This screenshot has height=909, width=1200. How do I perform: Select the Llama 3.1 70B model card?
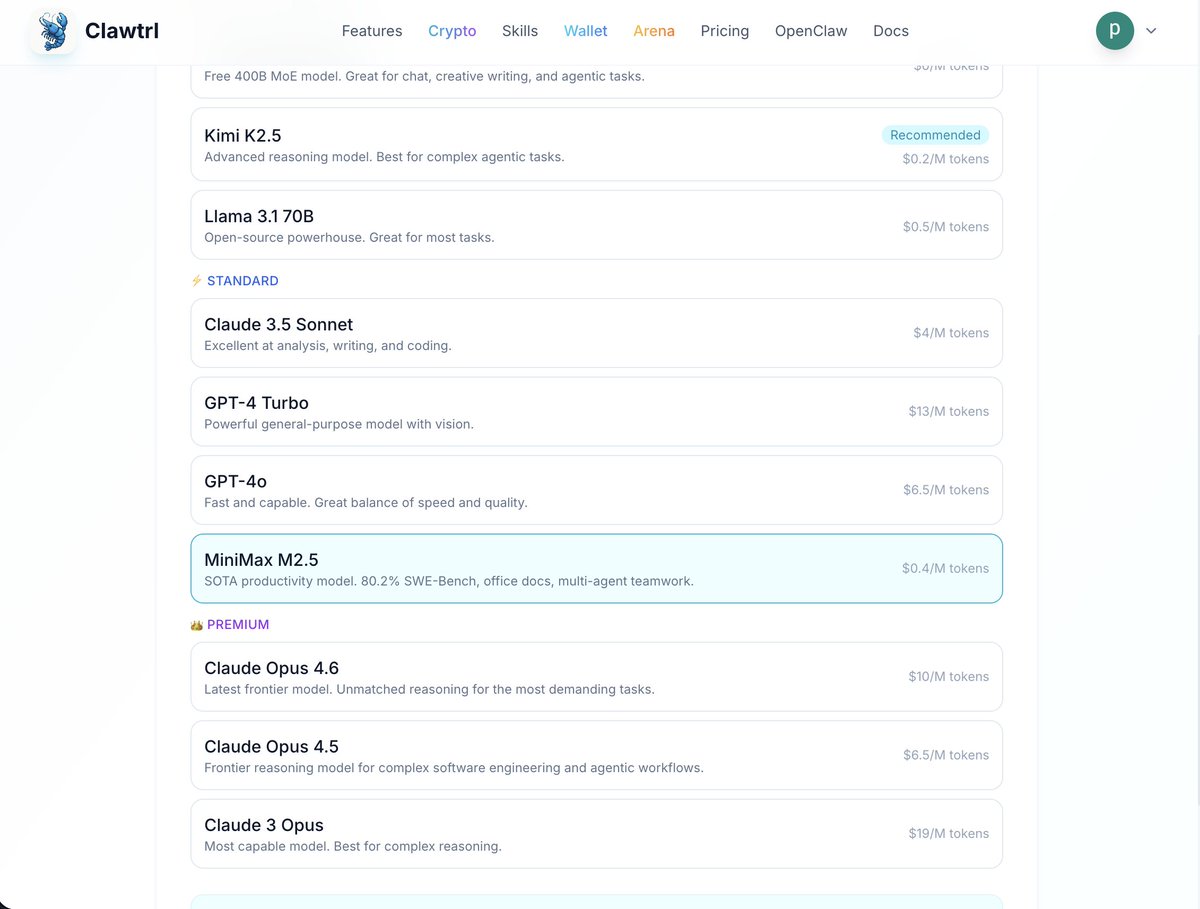pyautogui.click(x=597, y=225)
